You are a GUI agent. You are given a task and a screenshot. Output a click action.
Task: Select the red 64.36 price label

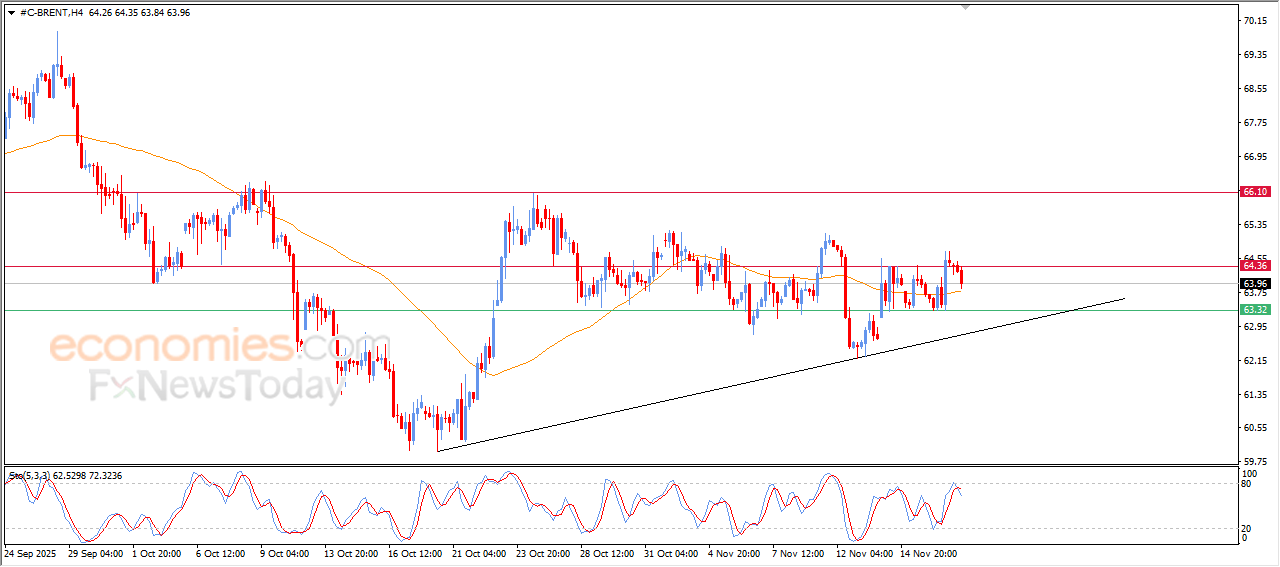[x=1254, y=266]
